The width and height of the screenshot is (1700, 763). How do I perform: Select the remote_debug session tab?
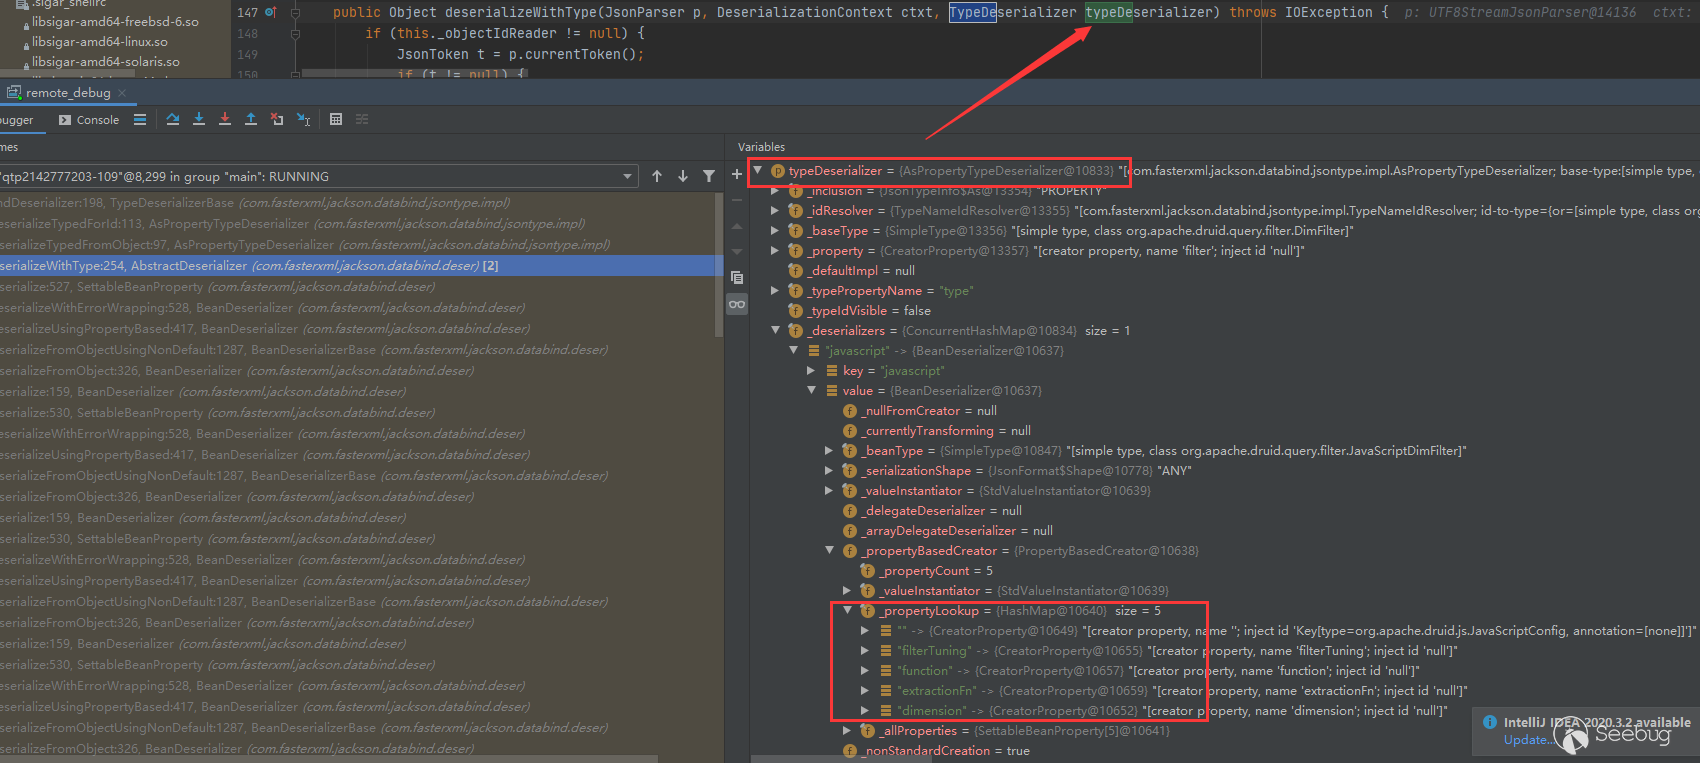pyautogui.click(x=67, y=93)
